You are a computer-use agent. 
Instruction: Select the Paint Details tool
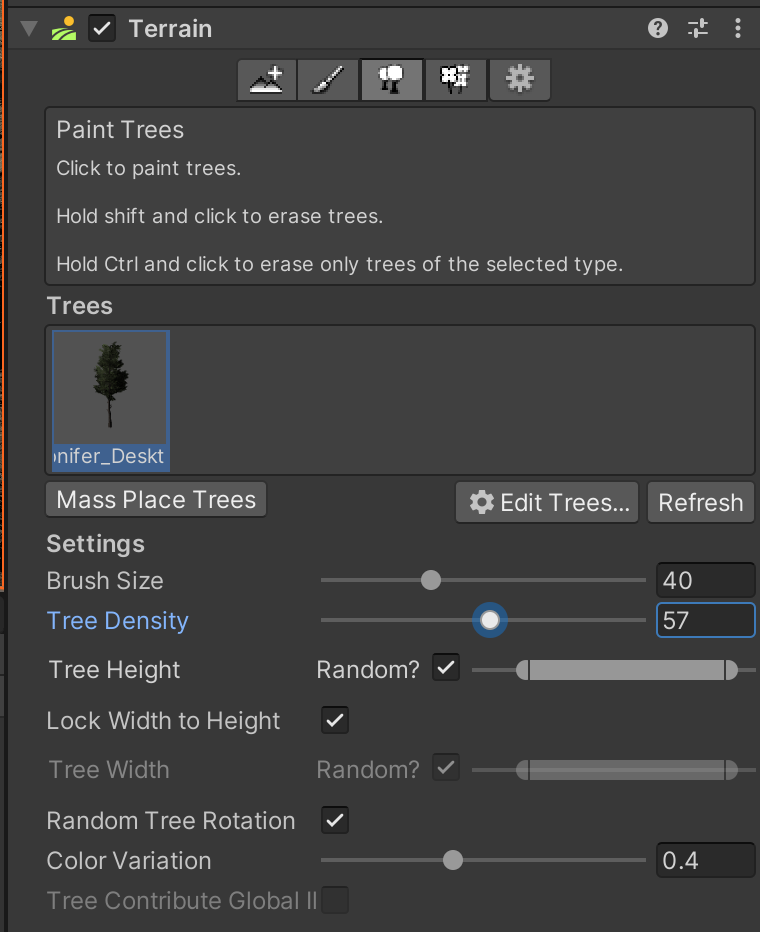click(x=455, y=80)
